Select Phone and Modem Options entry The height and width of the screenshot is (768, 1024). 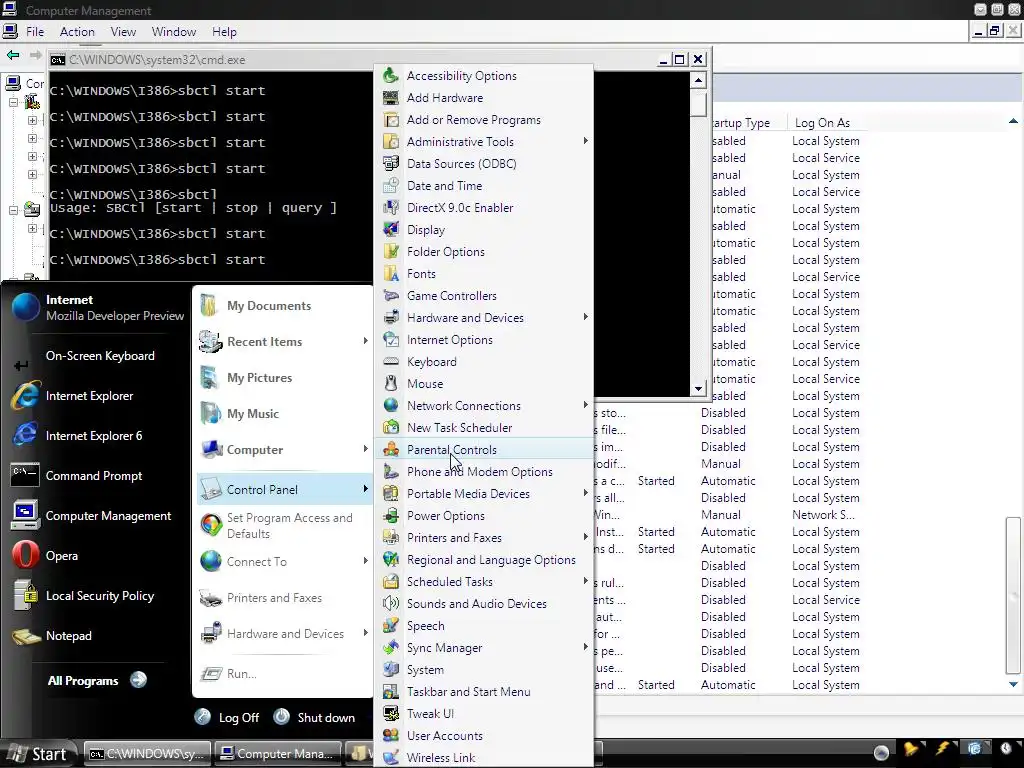point(484,472)
